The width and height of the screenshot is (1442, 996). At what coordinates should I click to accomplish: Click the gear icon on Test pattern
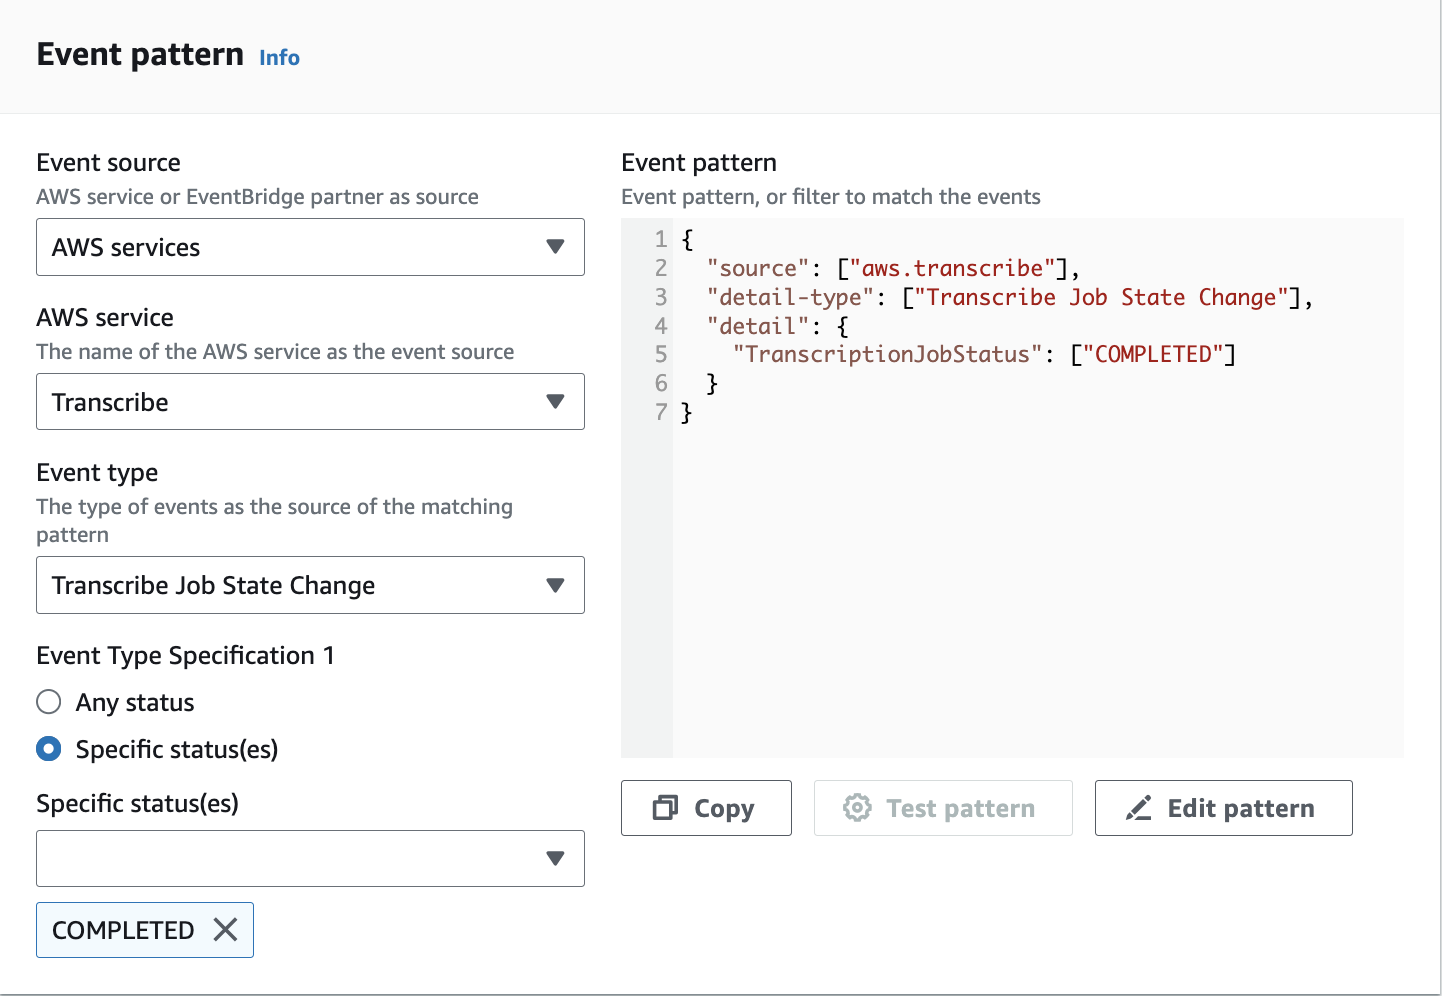coord(857,808)
